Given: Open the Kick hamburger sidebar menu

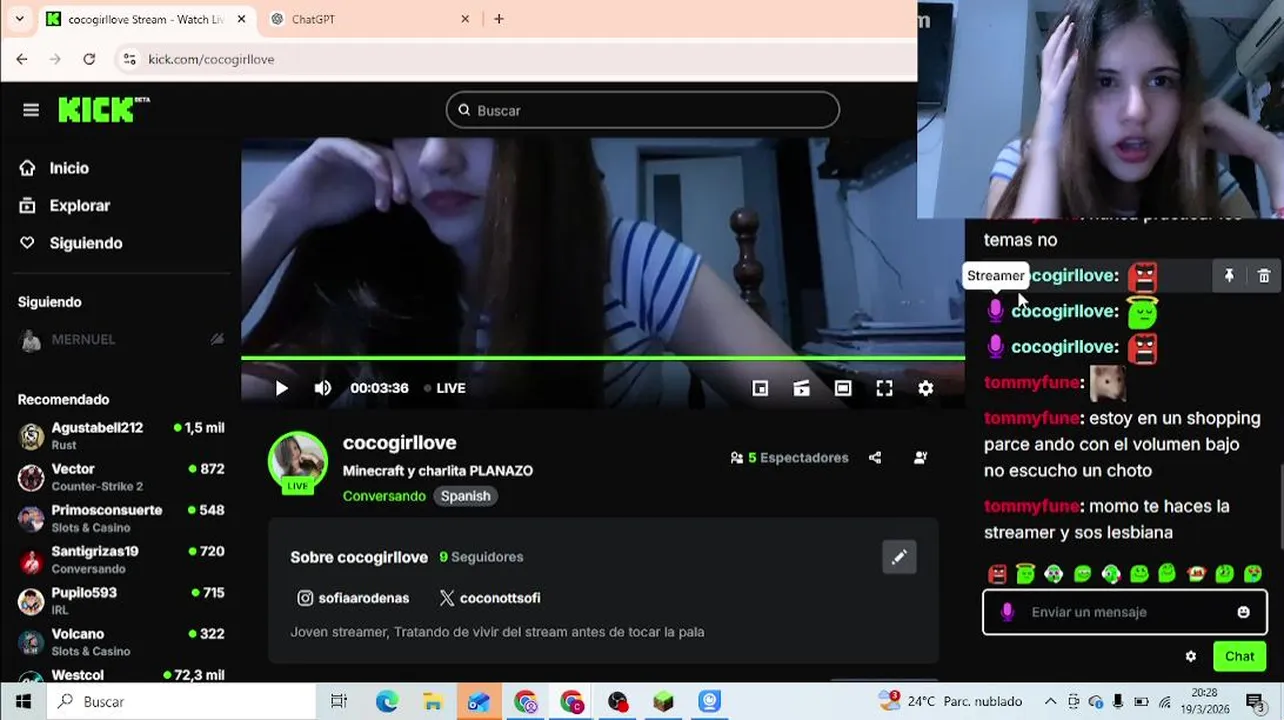Looking at the screenshot, I should click(x=31, y=110).
